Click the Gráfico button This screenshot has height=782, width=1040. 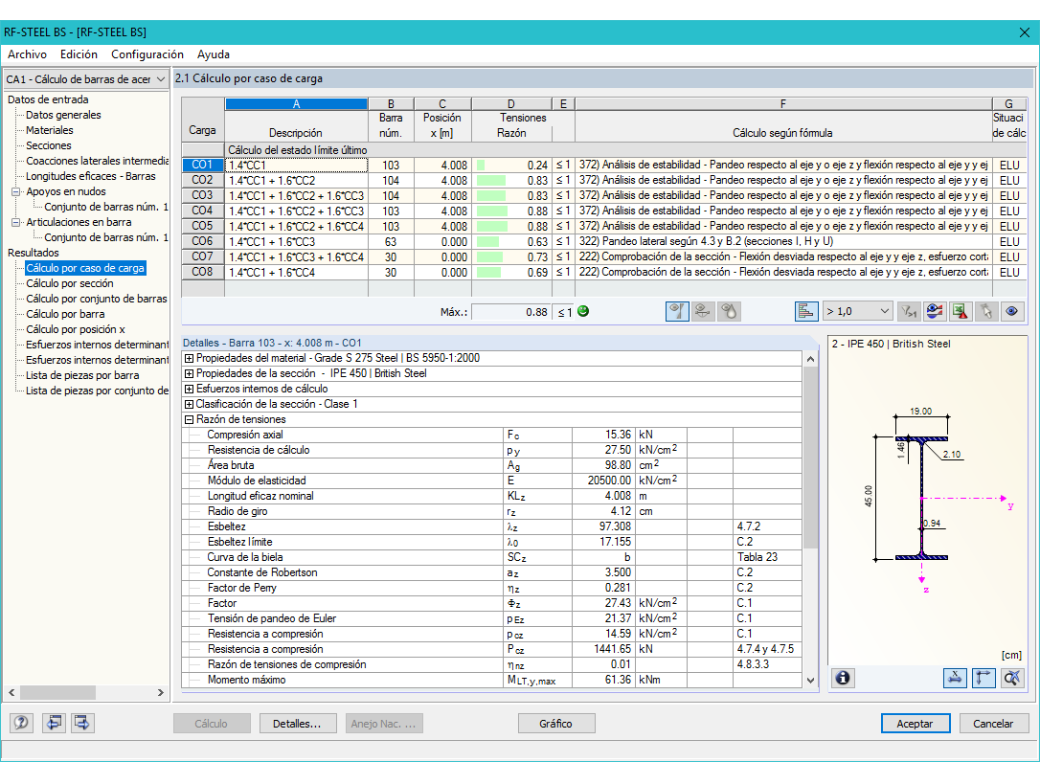tap(556, 724)
